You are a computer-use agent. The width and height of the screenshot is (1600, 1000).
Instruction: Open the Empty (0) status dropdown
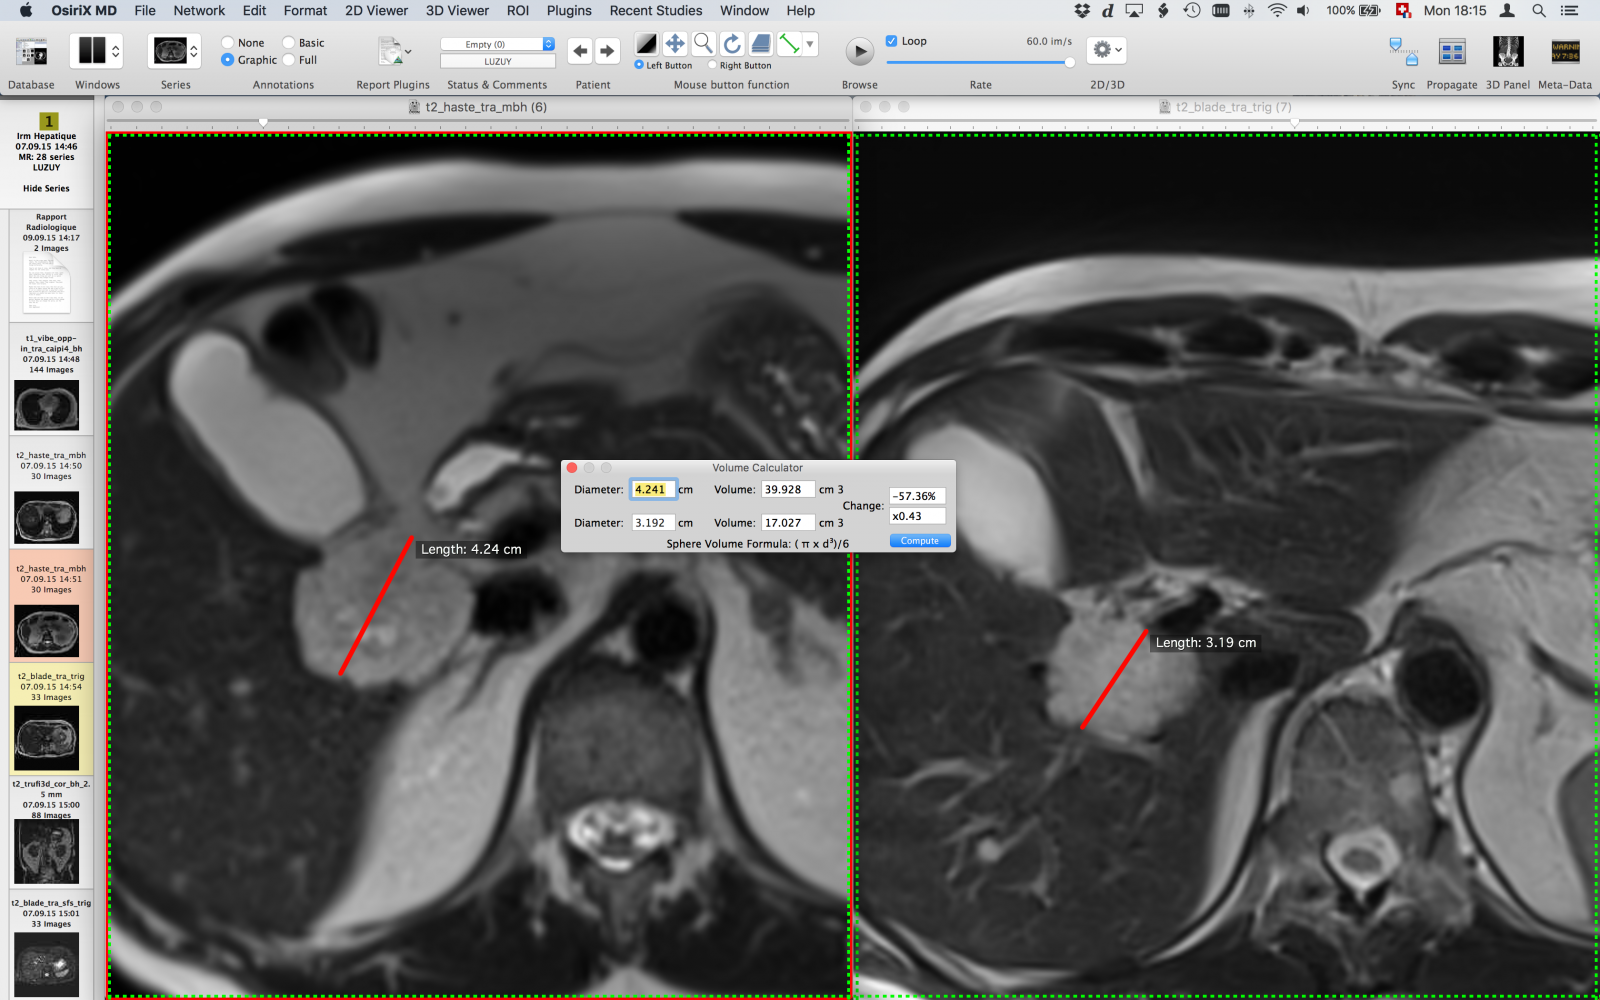click(x=496, y=43)
